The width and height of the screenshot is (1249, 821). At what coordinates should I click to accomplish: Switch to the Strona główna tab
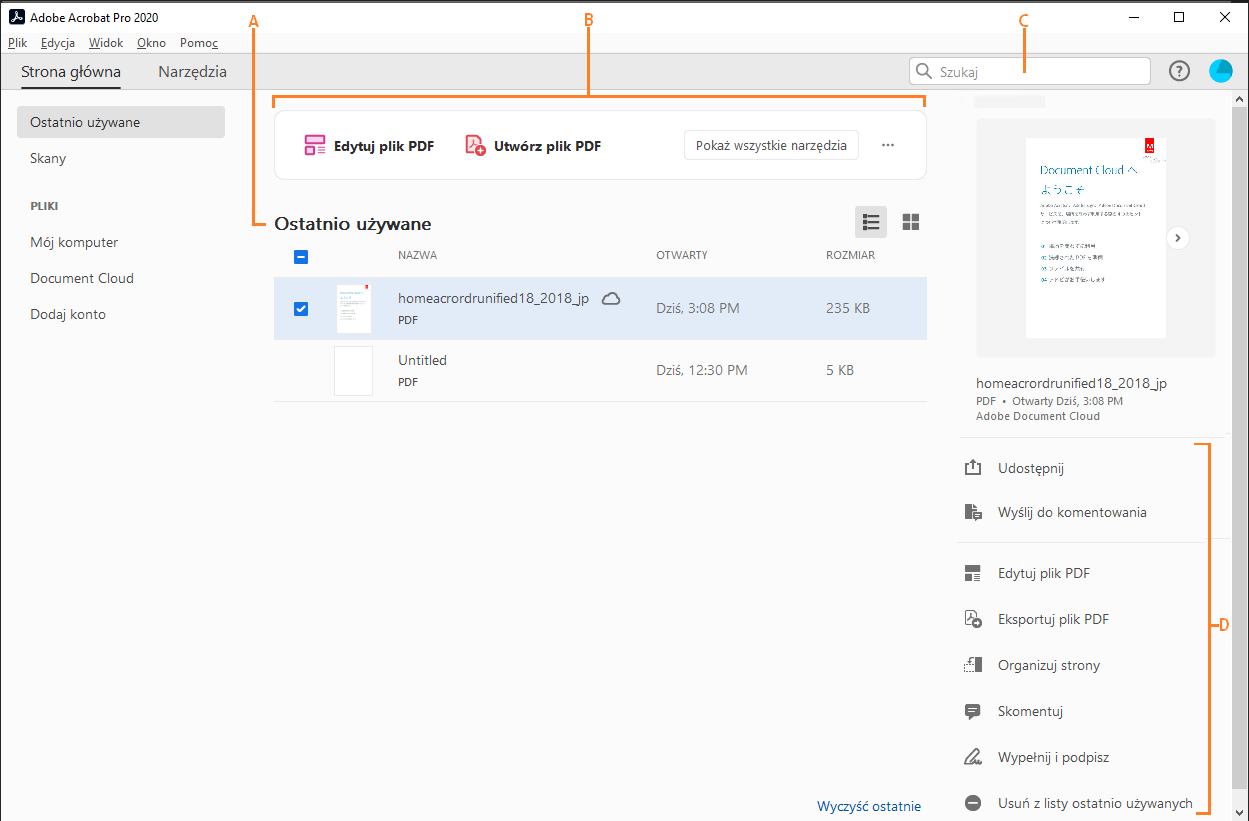click(x=71, y=72)
